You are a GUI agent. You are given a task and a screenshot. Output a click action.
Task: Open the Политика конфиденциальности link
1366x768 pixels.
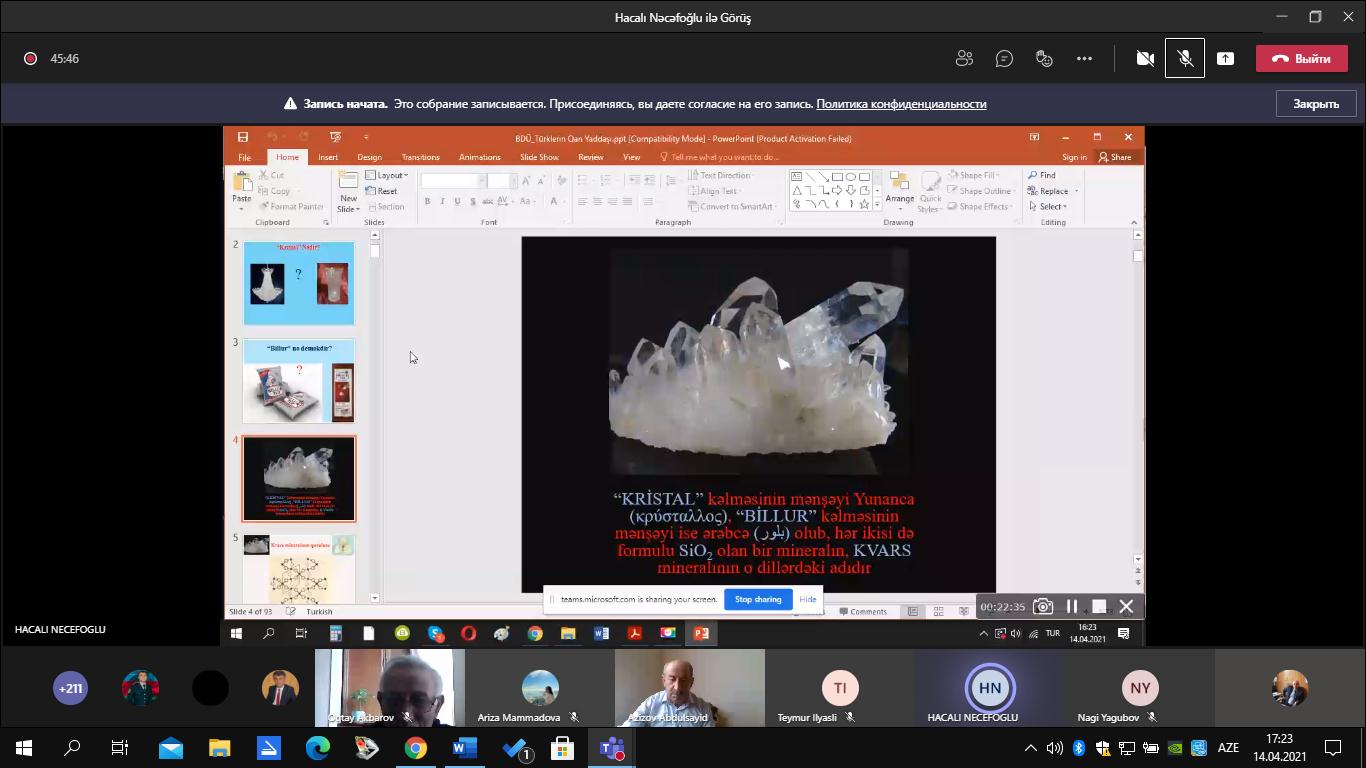[901, 104]
